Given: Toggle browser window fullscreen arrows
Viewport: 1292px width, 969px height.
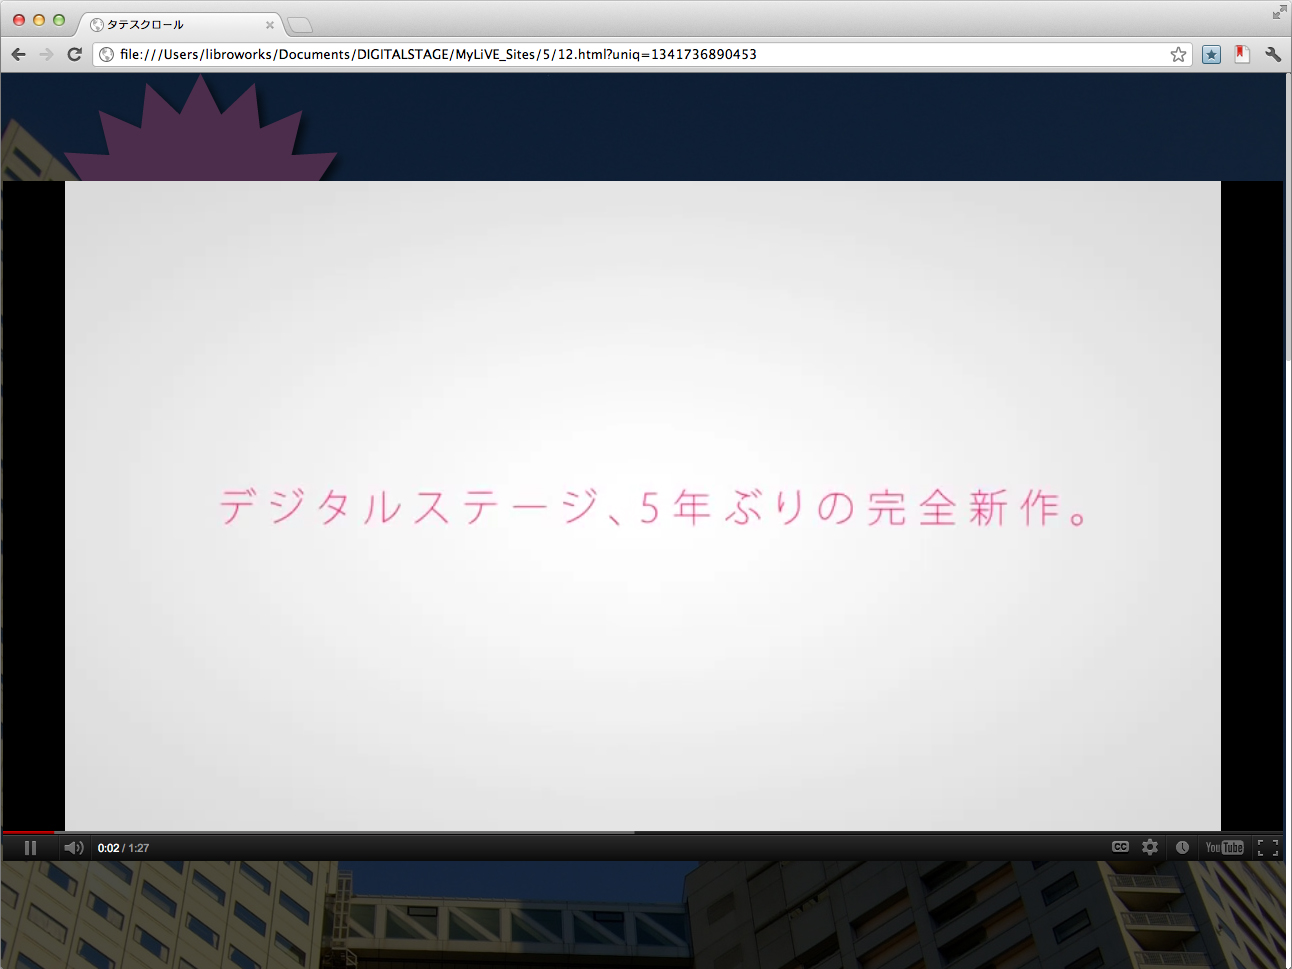Looking at the screenshot, I should (x=1279, y=11).
